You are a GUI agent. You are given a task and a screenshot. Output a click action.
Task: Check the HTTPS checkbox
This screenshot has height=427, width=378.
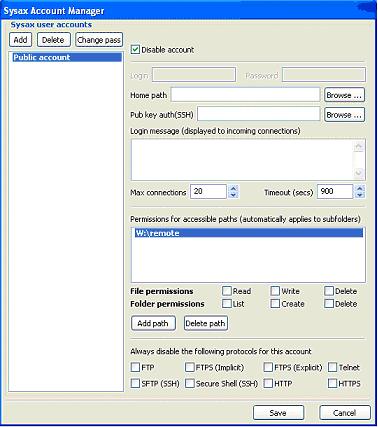click(332, 383)
